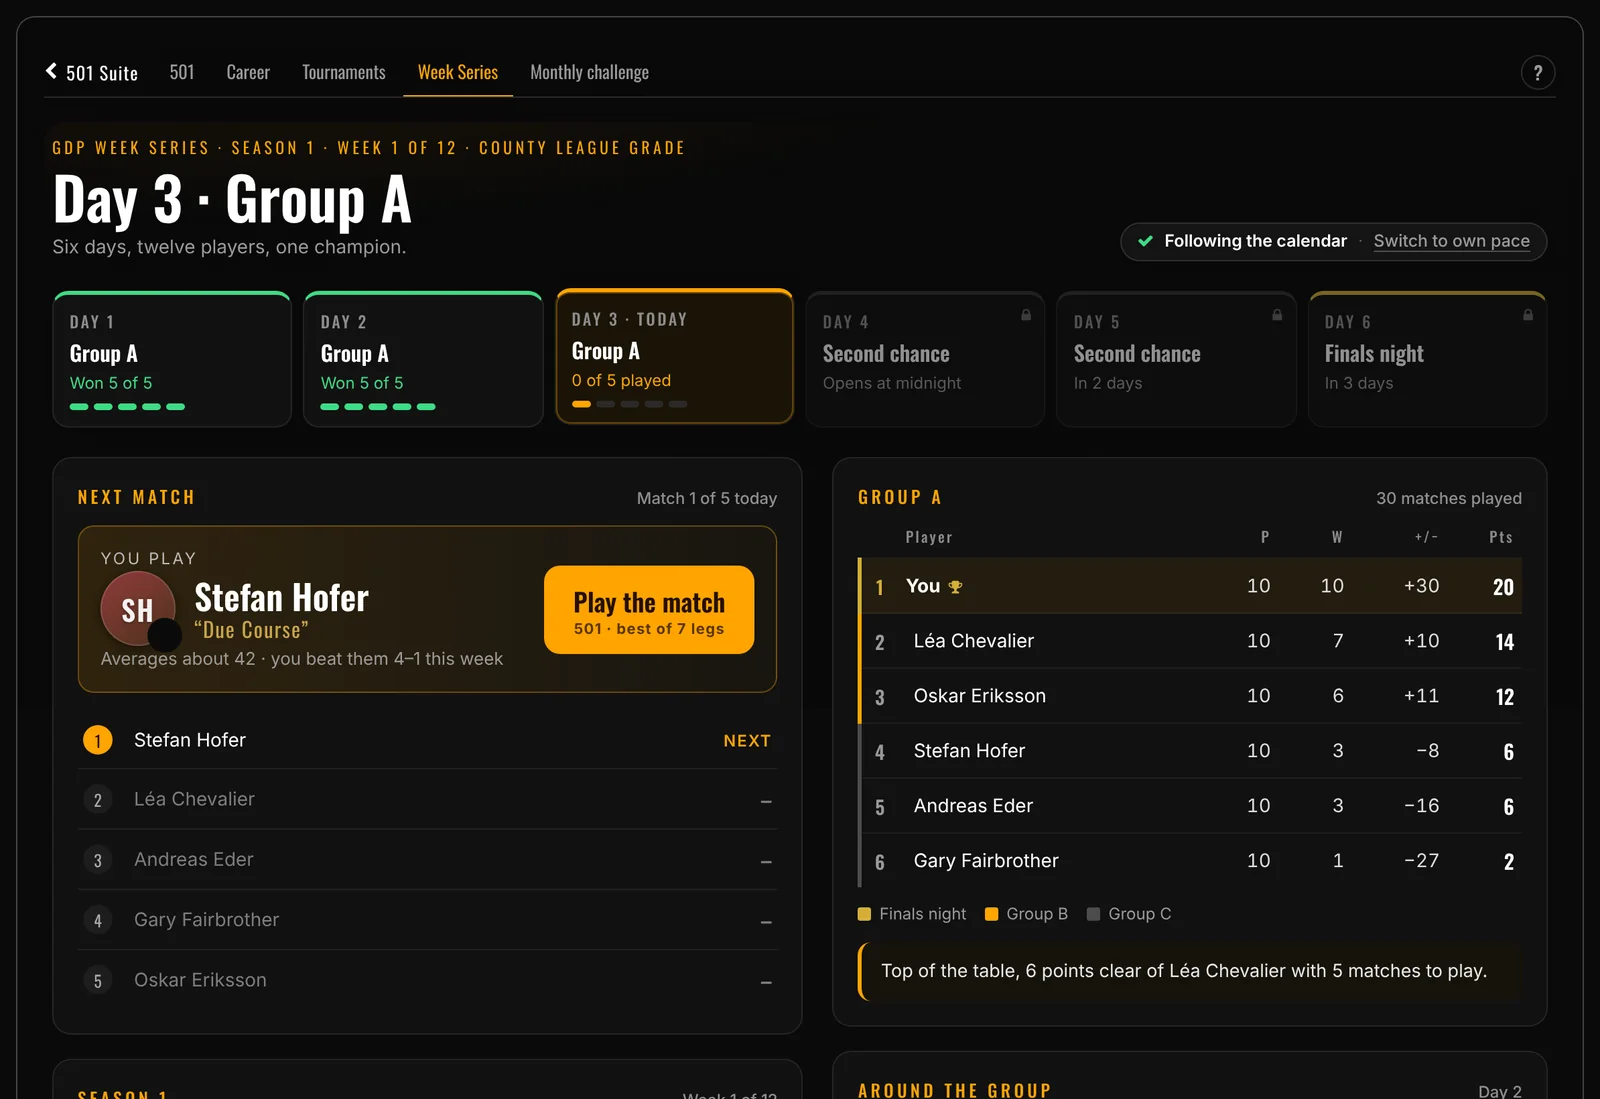Screen dimensions: 1600x1099
Task: Click the trophy icon next to You
Action: (x=955, y=587)
